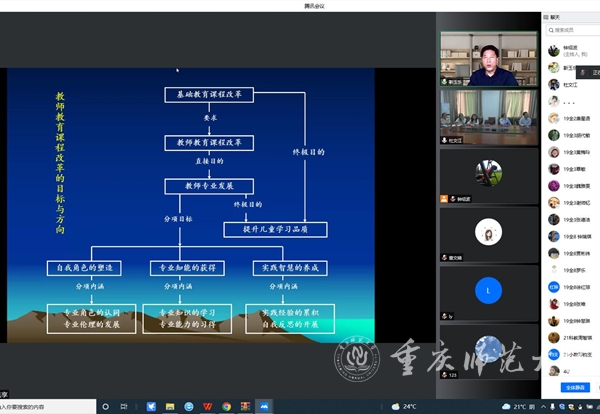Open Google Chrome from the taskbar
This screenshot has width=600, height=414.
pyautogui.click(x=227, y=407)
